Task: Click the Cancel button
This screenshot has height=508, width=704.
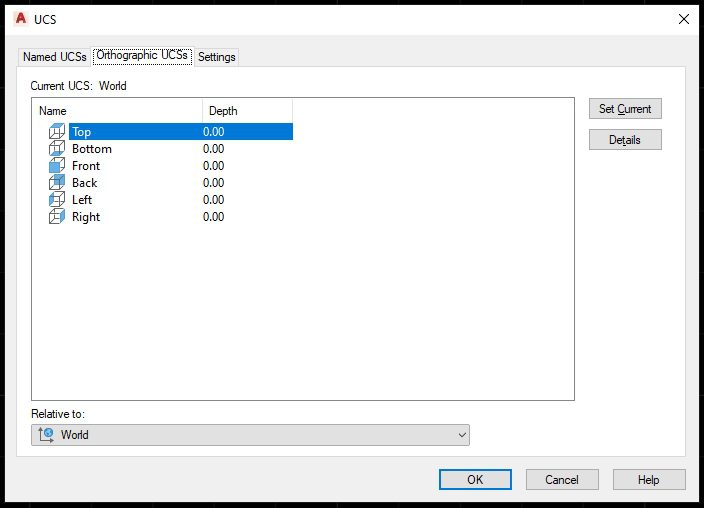Action: click(562, 480)
